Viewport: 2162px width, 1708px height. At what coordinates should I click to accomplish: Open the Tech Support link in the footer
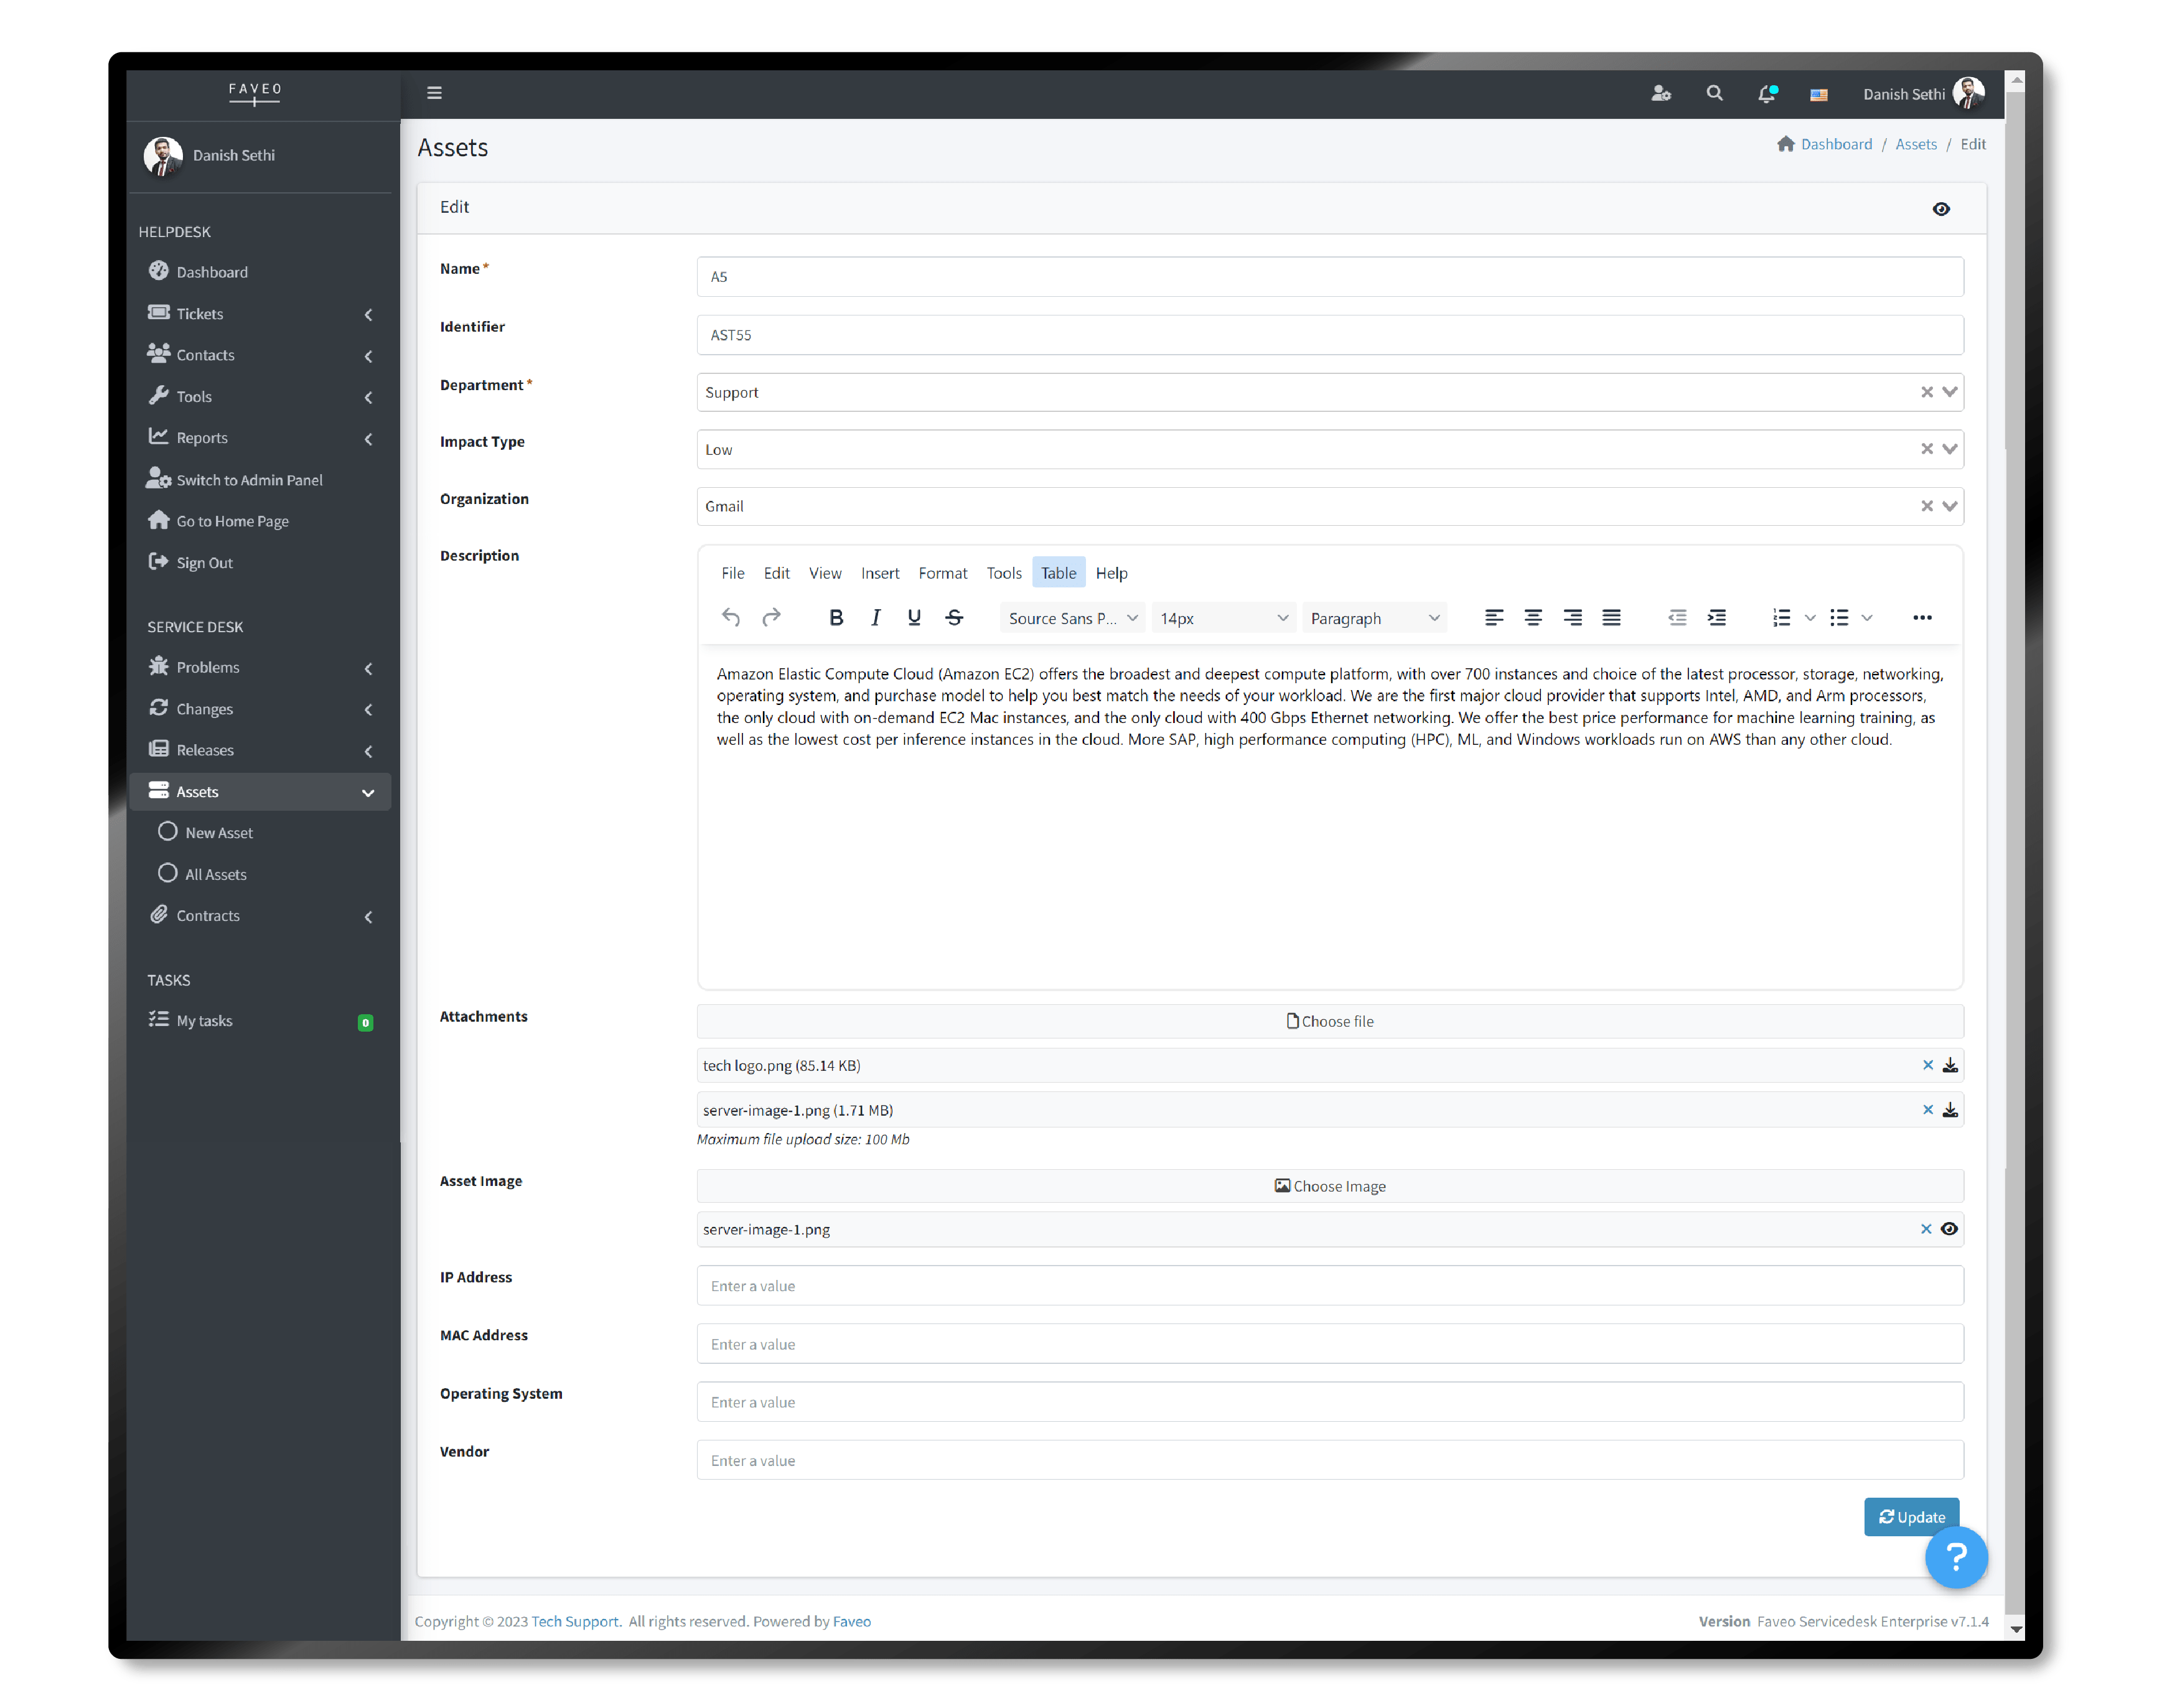click(575, 1621)
